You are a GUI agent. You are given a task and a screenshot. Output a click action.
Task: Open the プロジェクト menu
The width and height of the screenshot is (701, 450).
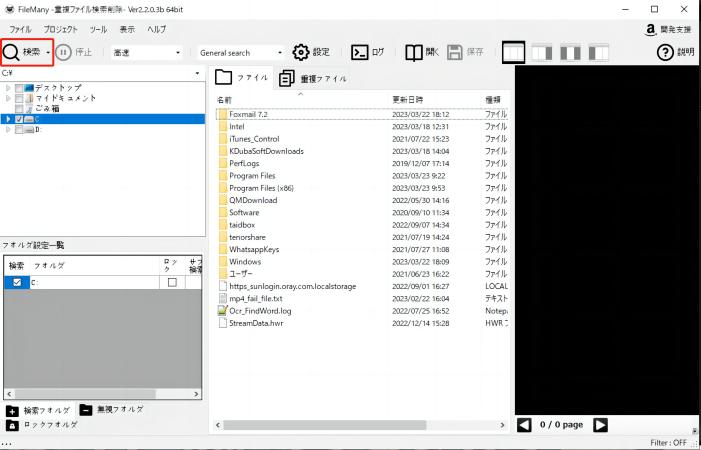point(60,29)
